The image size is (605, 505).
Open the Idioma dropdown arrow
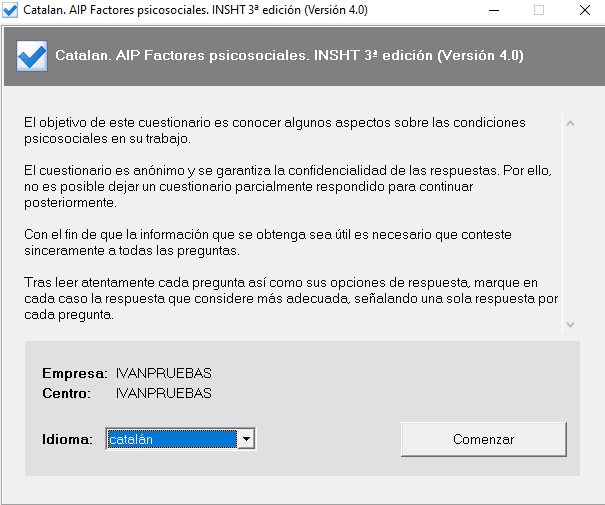click(x=247, y=439)
